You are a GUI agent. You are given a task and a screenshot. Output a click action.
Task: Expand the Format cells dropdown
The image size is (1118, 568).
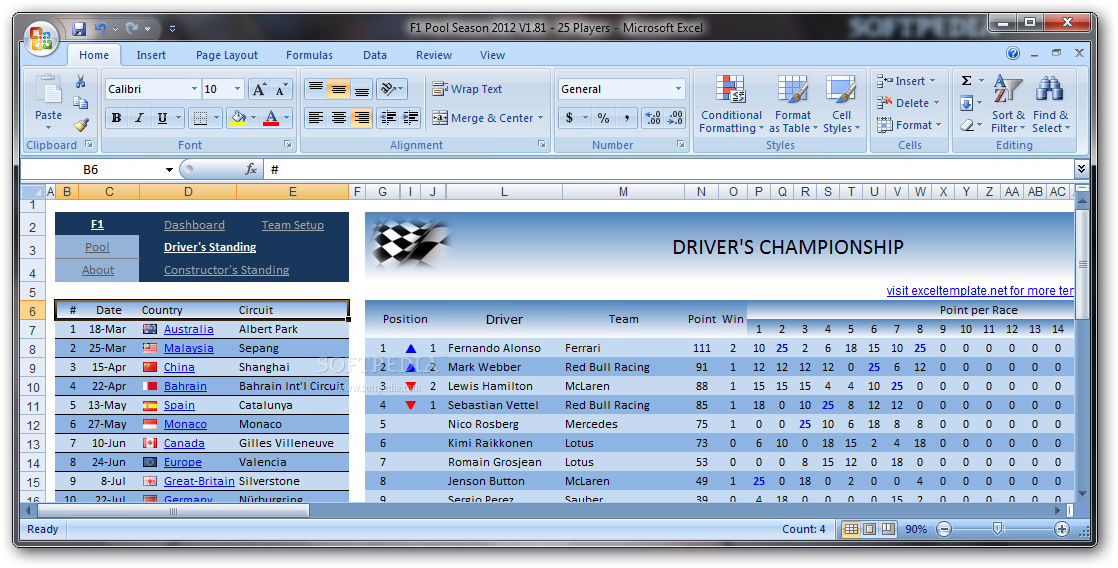[938, 125]
